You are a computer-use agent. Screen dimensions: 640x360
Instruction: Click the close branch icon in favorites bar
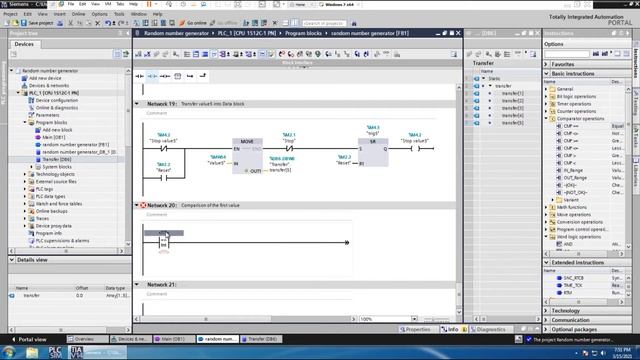(202, 76)
